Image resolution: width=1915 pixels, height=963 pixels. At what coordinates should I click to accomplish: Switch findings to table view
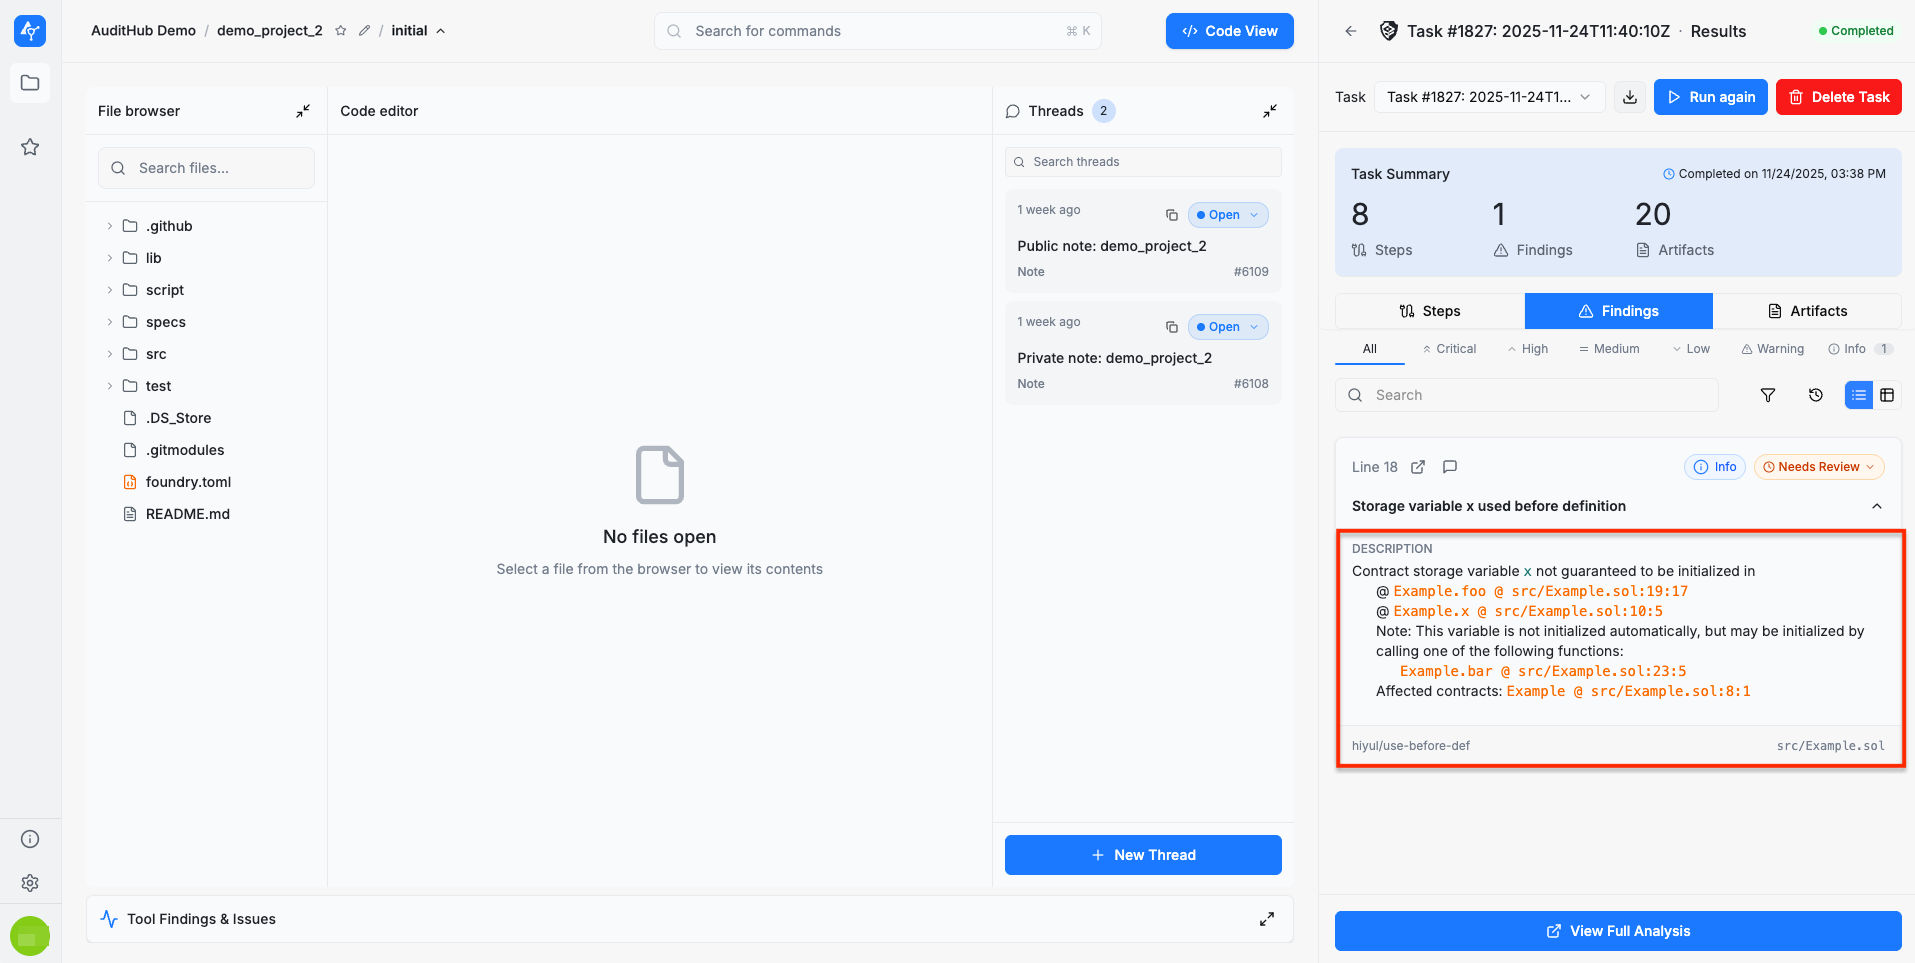tap(1887, 395)
